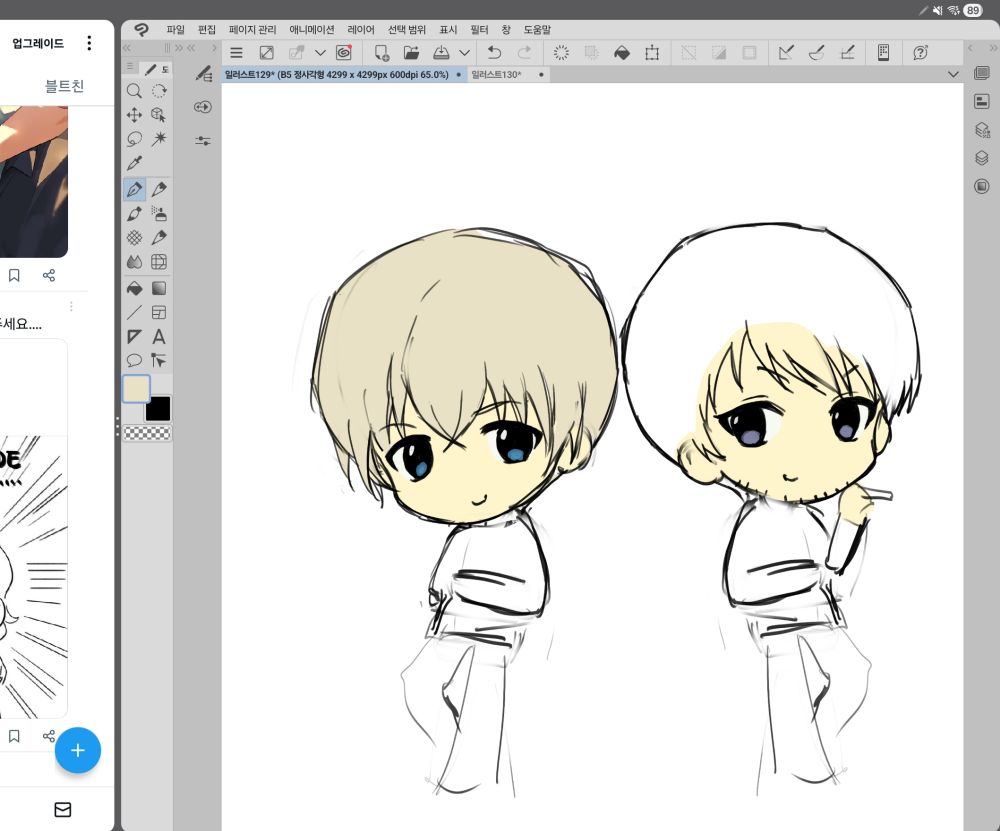The height and width of the screenshot is (831, 1000).
Task: Select the Pencil tool beside Pen
Action: 159,189
